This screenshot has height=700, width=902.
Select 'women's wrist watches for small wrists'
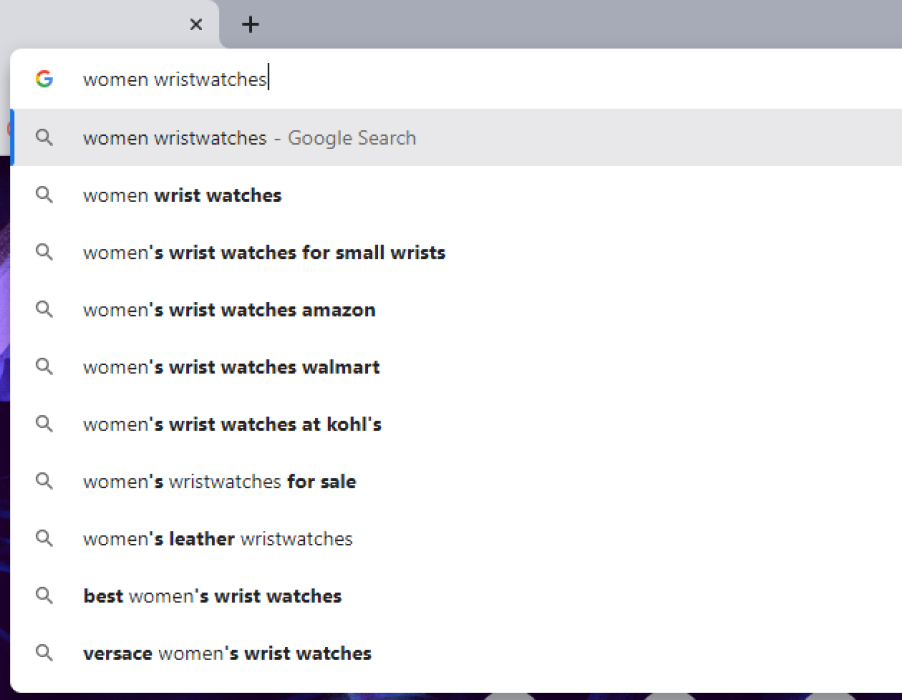coord(456,253)
